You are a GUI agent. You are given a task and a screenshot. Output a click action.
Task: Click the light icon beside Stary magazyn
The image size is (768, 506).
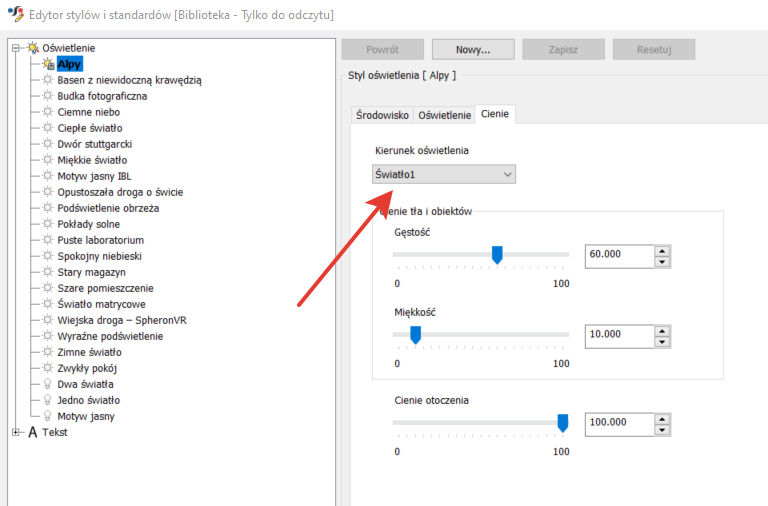tap(48, 272)
